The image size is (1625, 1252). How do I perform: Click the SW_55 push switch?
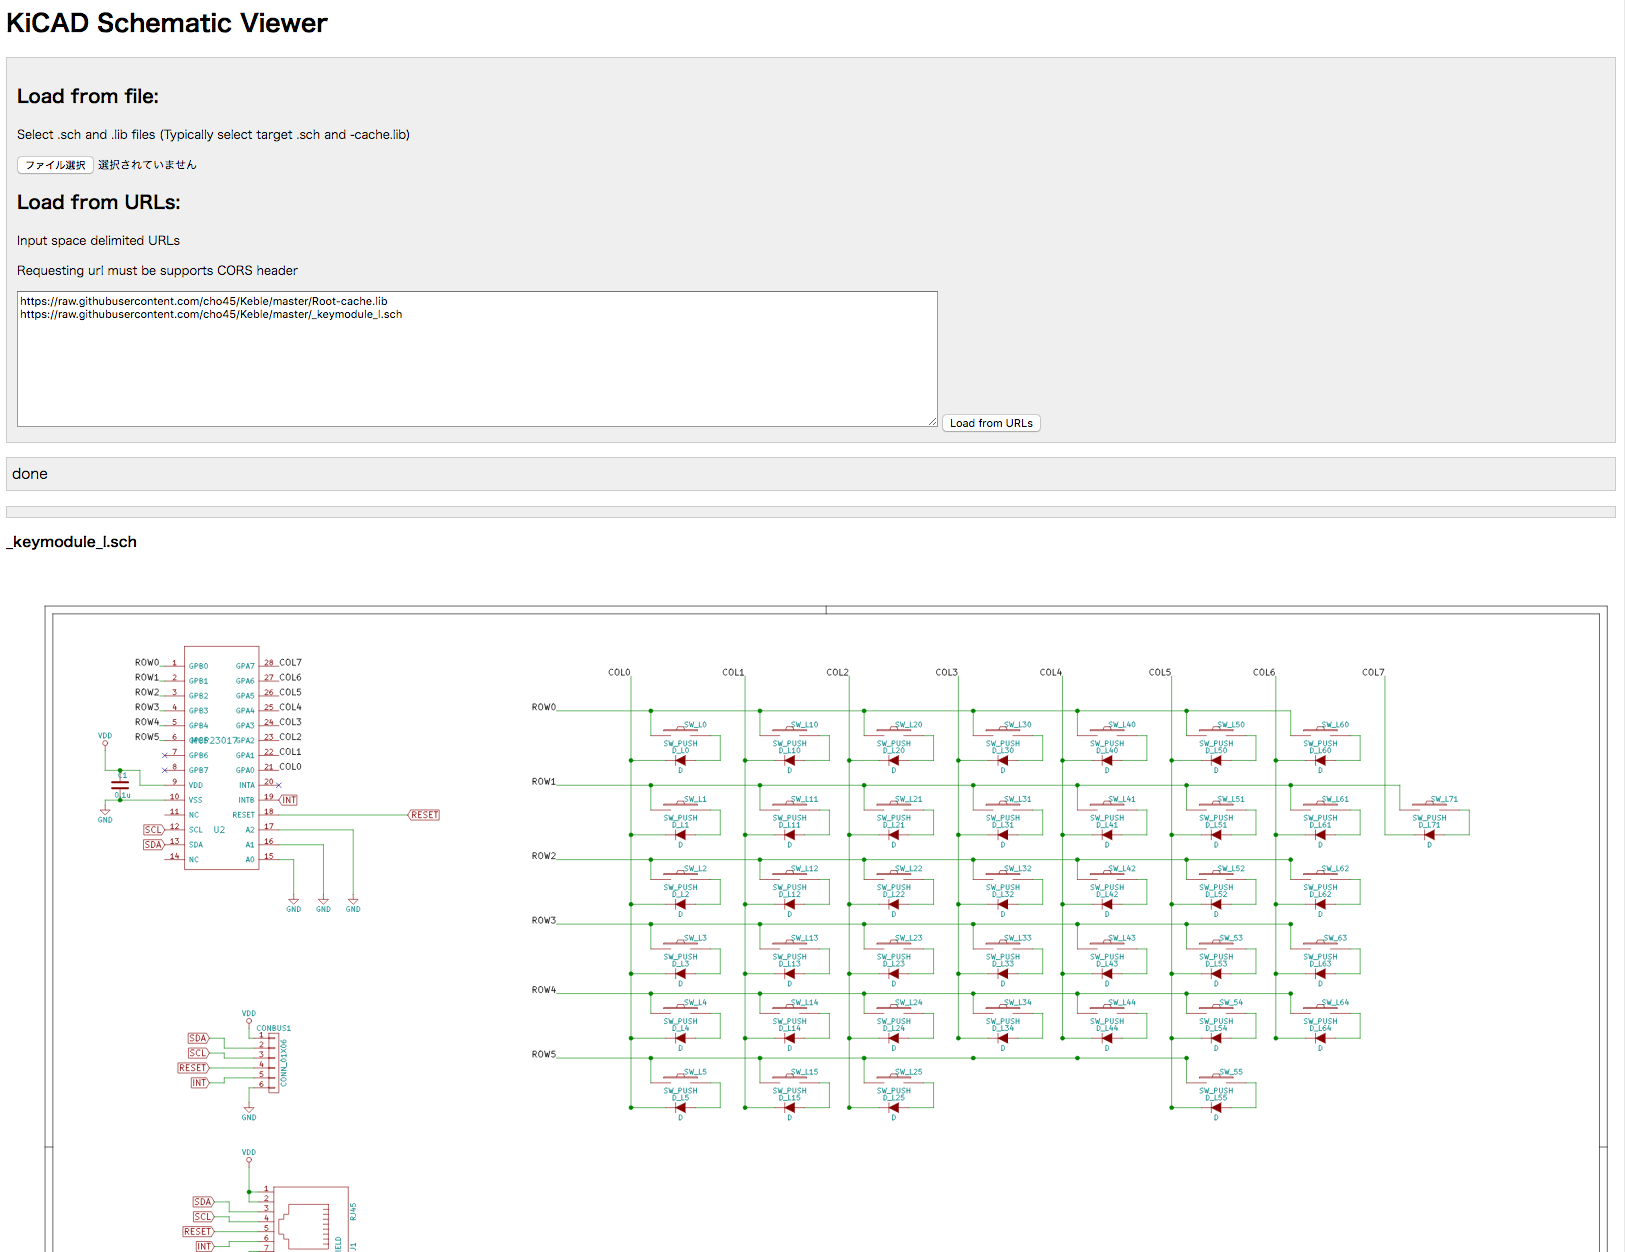click(x=1217, y=1077)
